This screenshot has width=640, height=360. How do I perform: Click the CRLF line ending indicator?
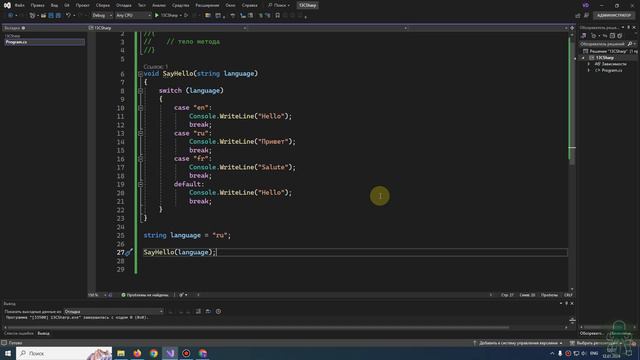click(x=568, y=295)
